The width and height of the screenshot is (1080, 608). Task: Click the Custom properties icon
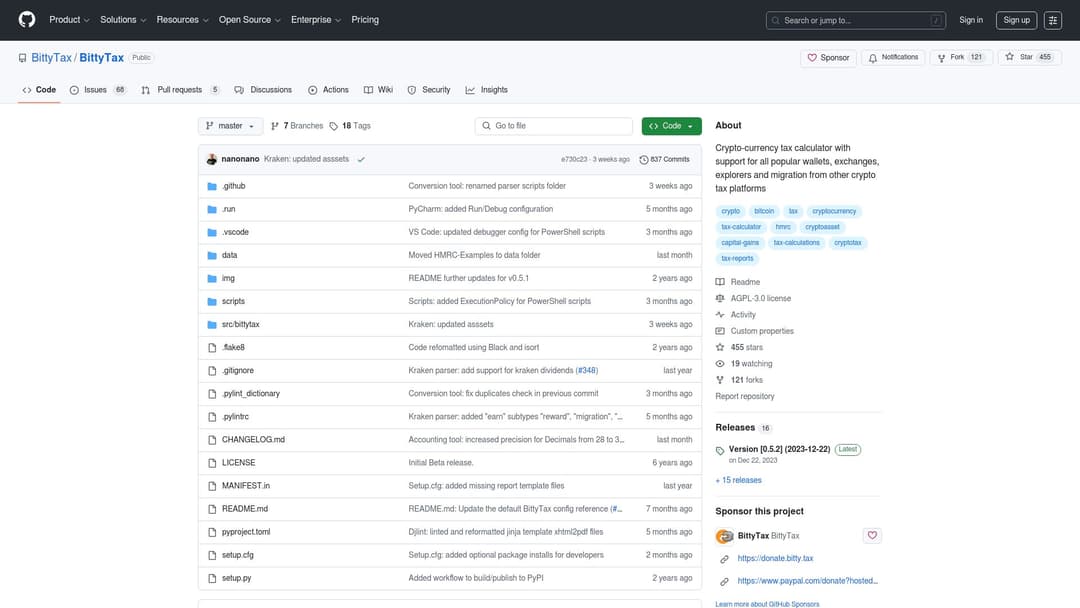click(x=720, y=331)
